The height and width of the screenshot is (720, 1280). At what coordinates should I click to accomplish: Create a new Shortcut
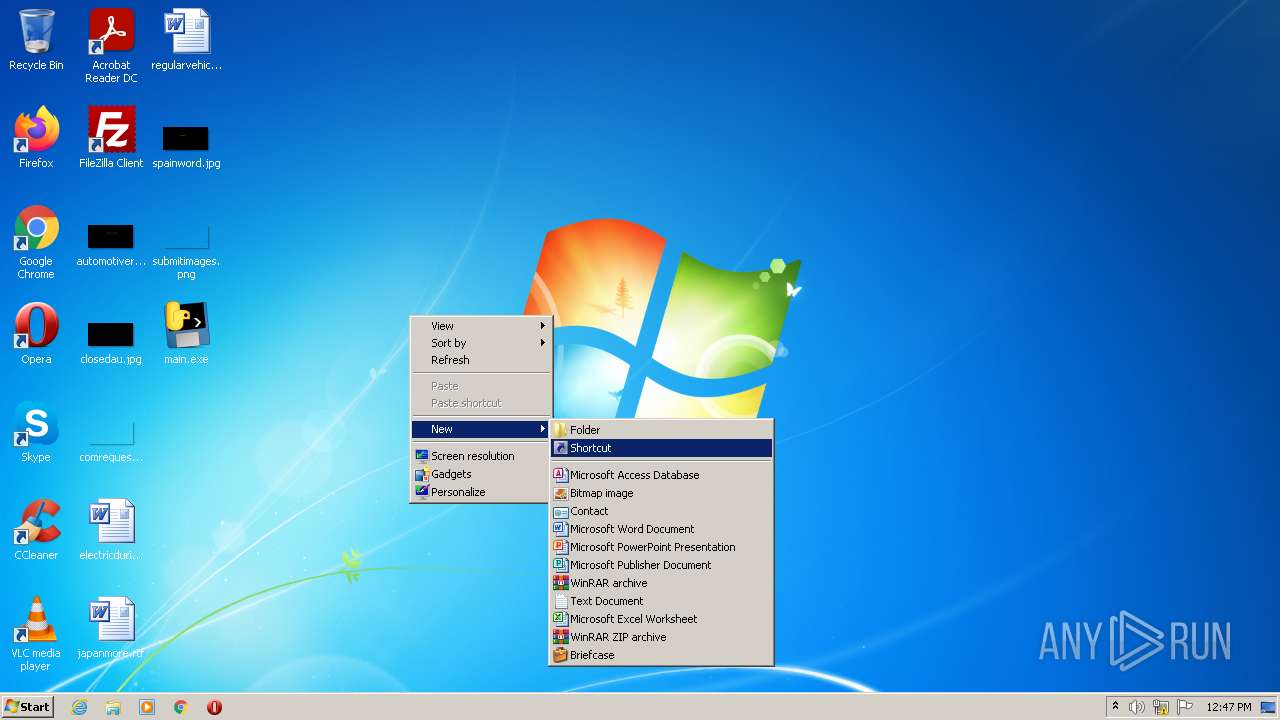point(661,448)
